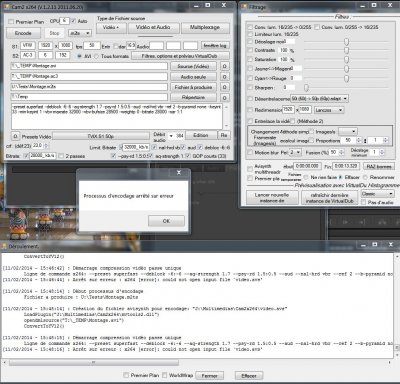Click the Saturation slider handle
The width and height of the screenshot is (400, 384).
(x=347, y=59)
